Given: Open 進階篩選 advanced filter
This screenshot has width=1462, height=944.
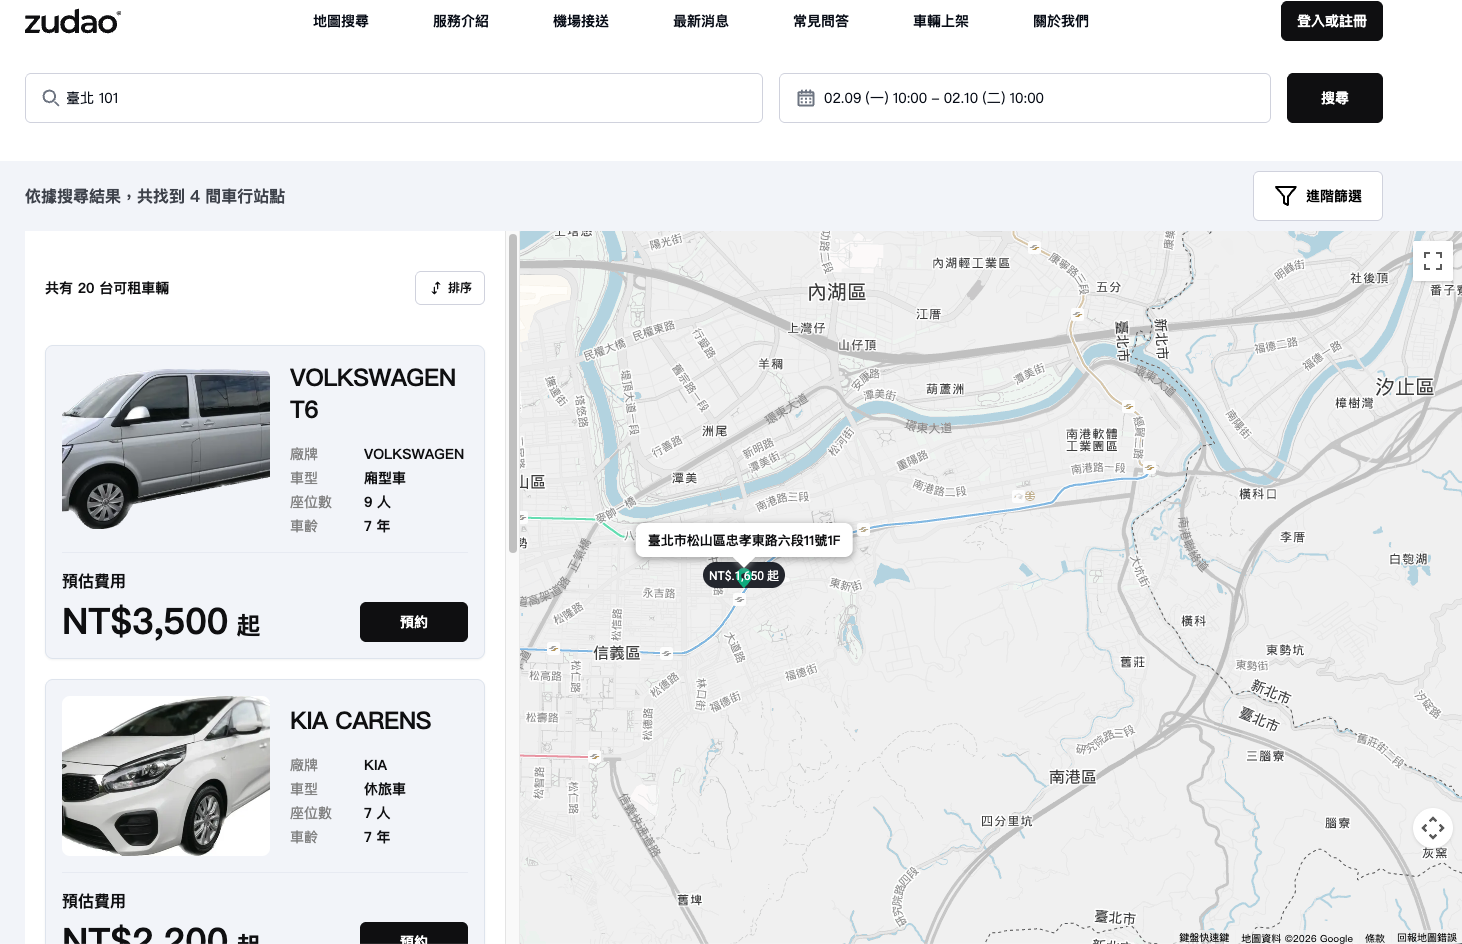Looking at the screenshot, I should [1318, 196].
